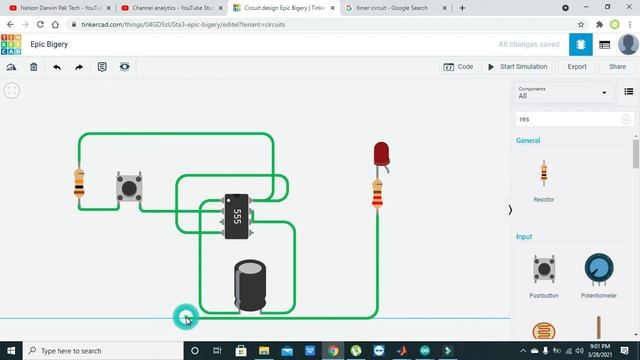Open the user profile avatar

pos(628,44)
